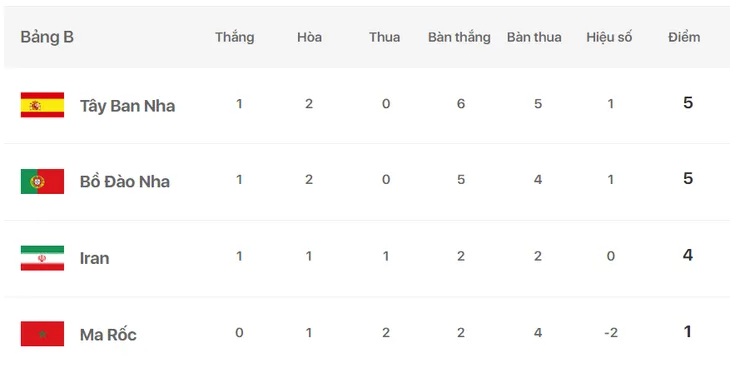Open the Tây Ban Nha team link

(x=128, y=106)
